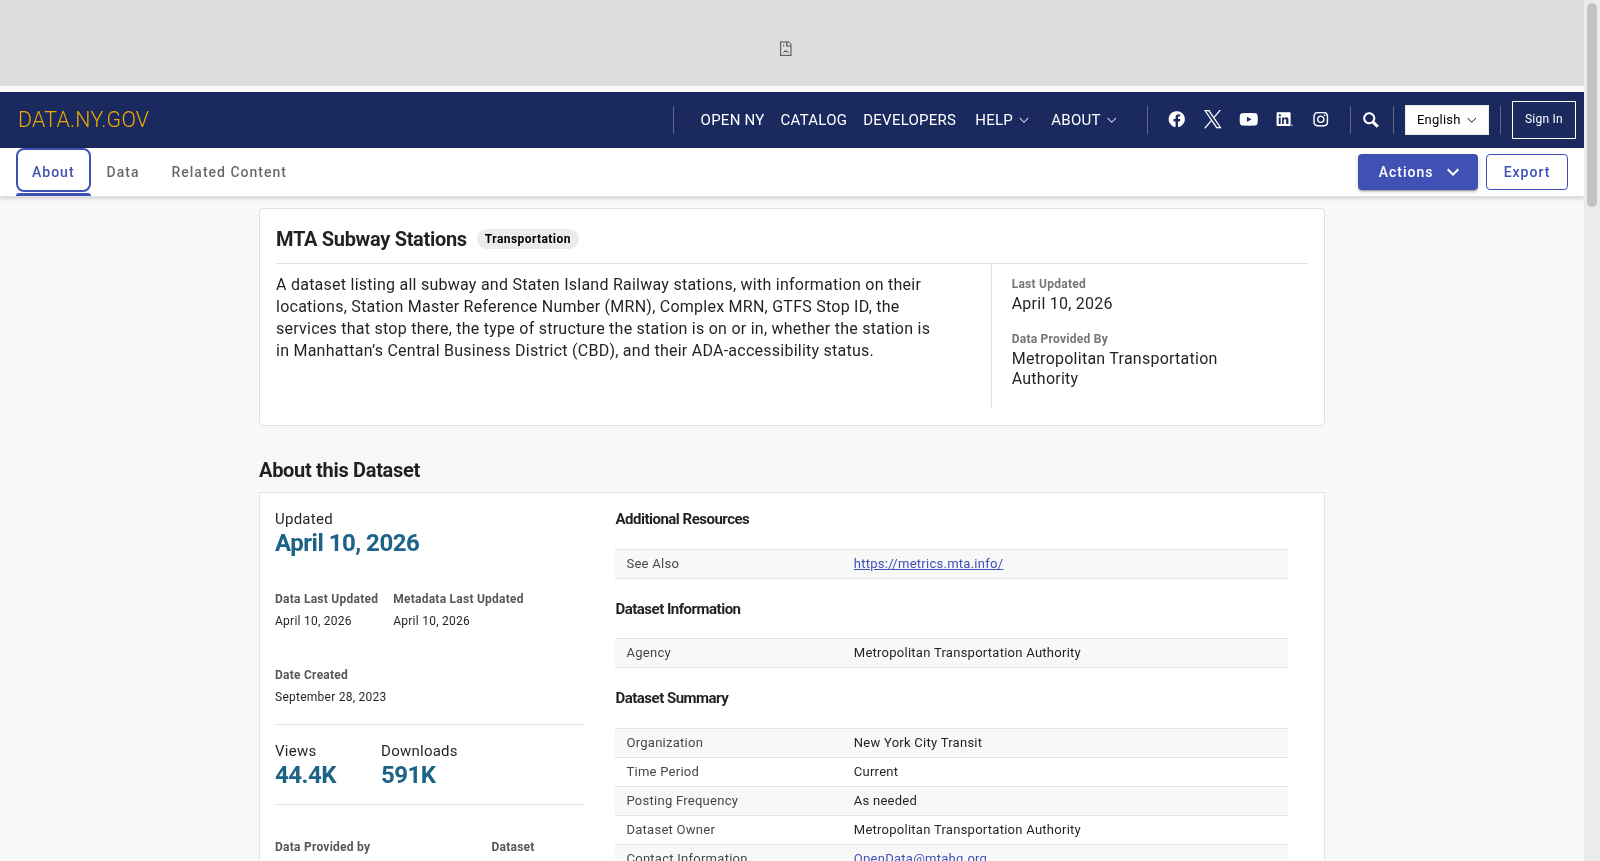Click the 'Dataset Summary' heading
The height and width of the screenshot is (861, 1600).
(x=672, y=698)
